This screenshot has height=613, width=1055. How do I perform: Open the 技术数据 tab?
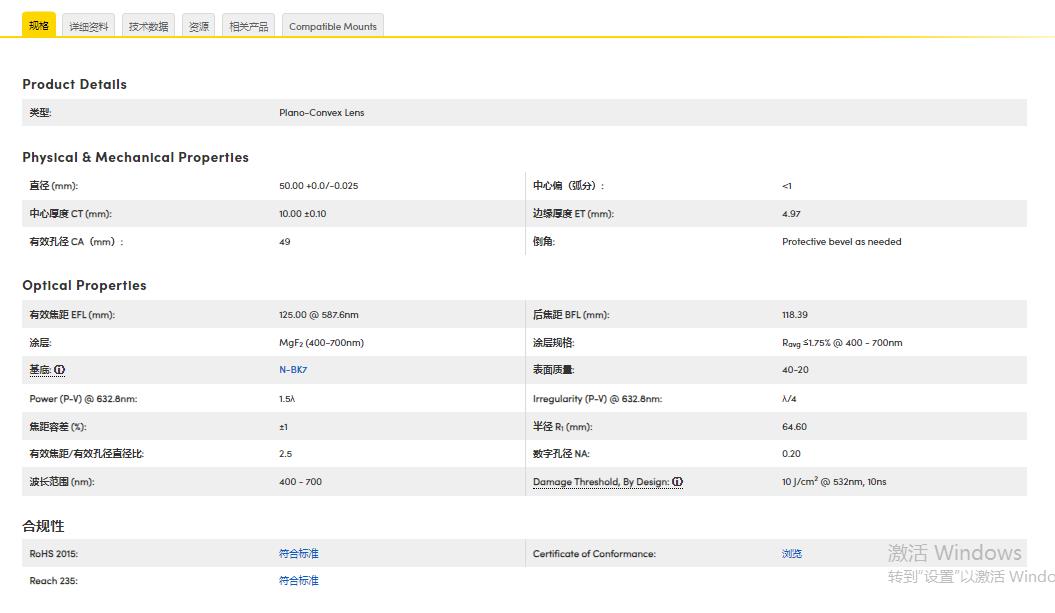tap(148, 27)
